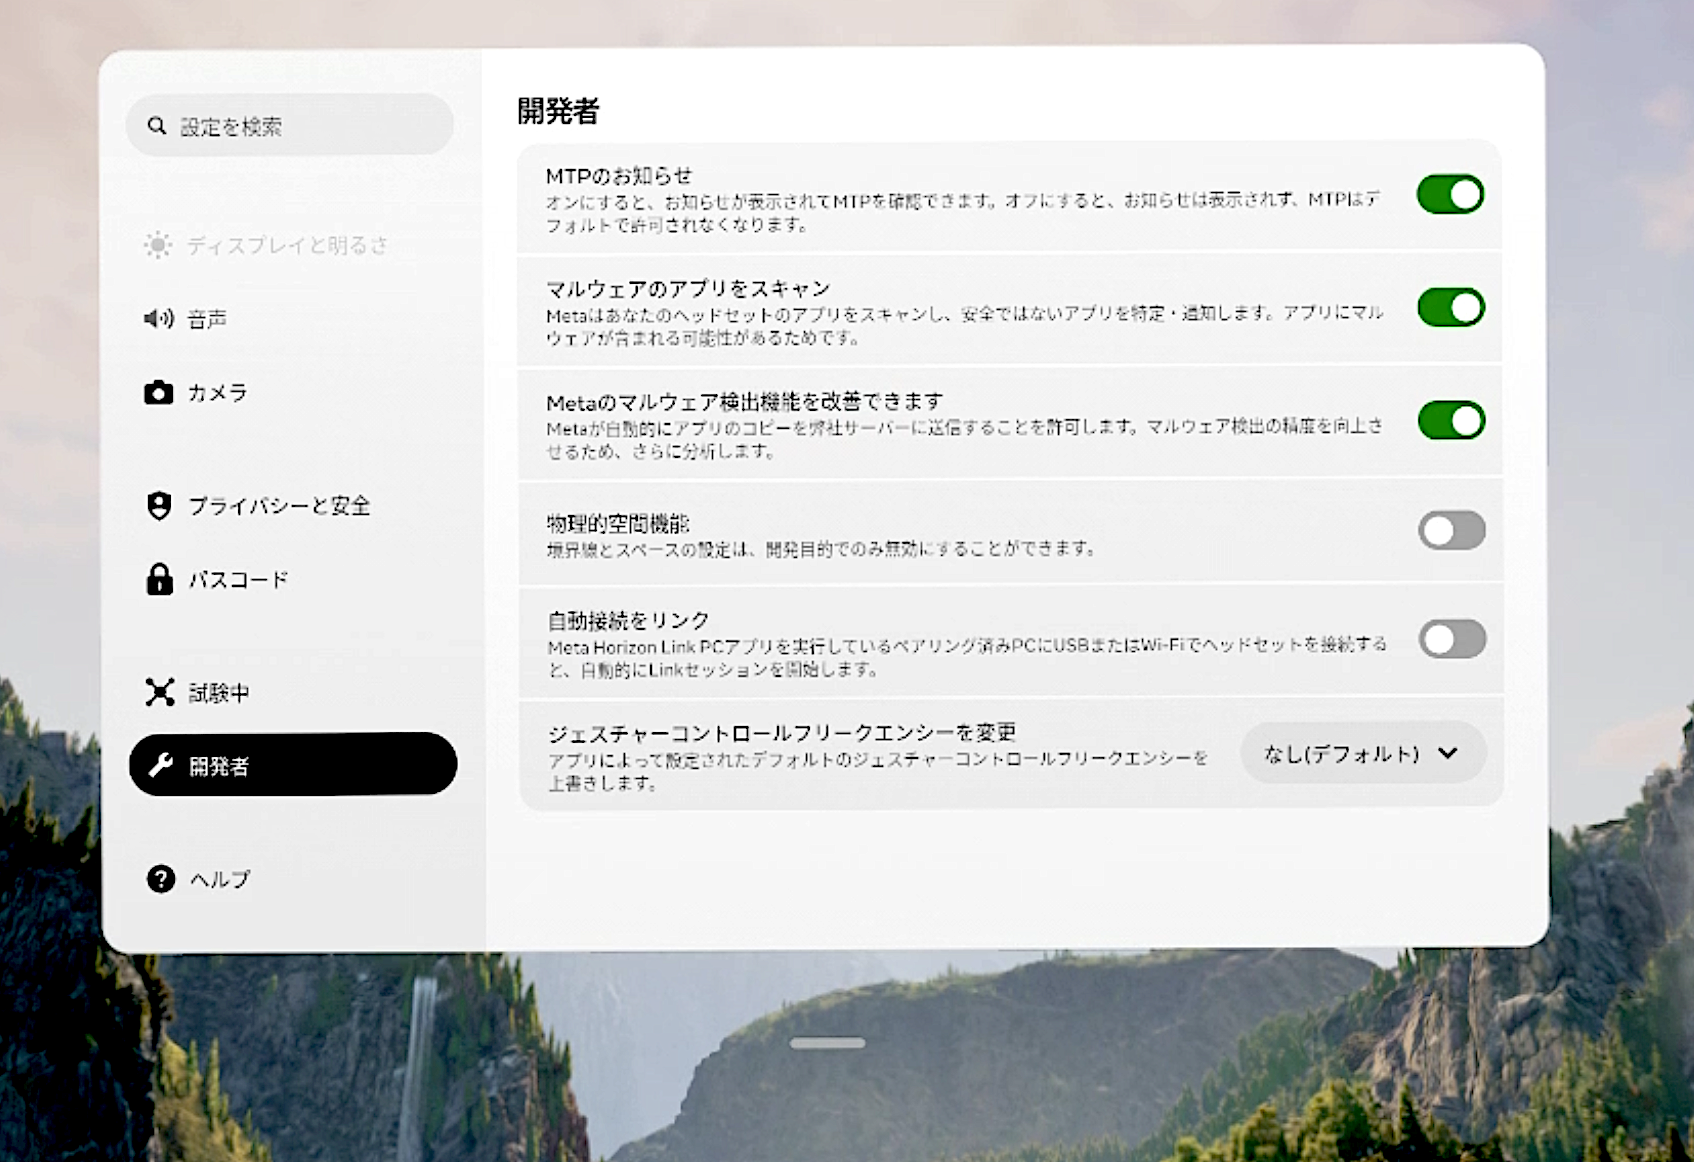Turn on the 自動接続をリンク switch
Image resolution: width=1694 pixels, height=1162 pixels.
pos(1452,639)
